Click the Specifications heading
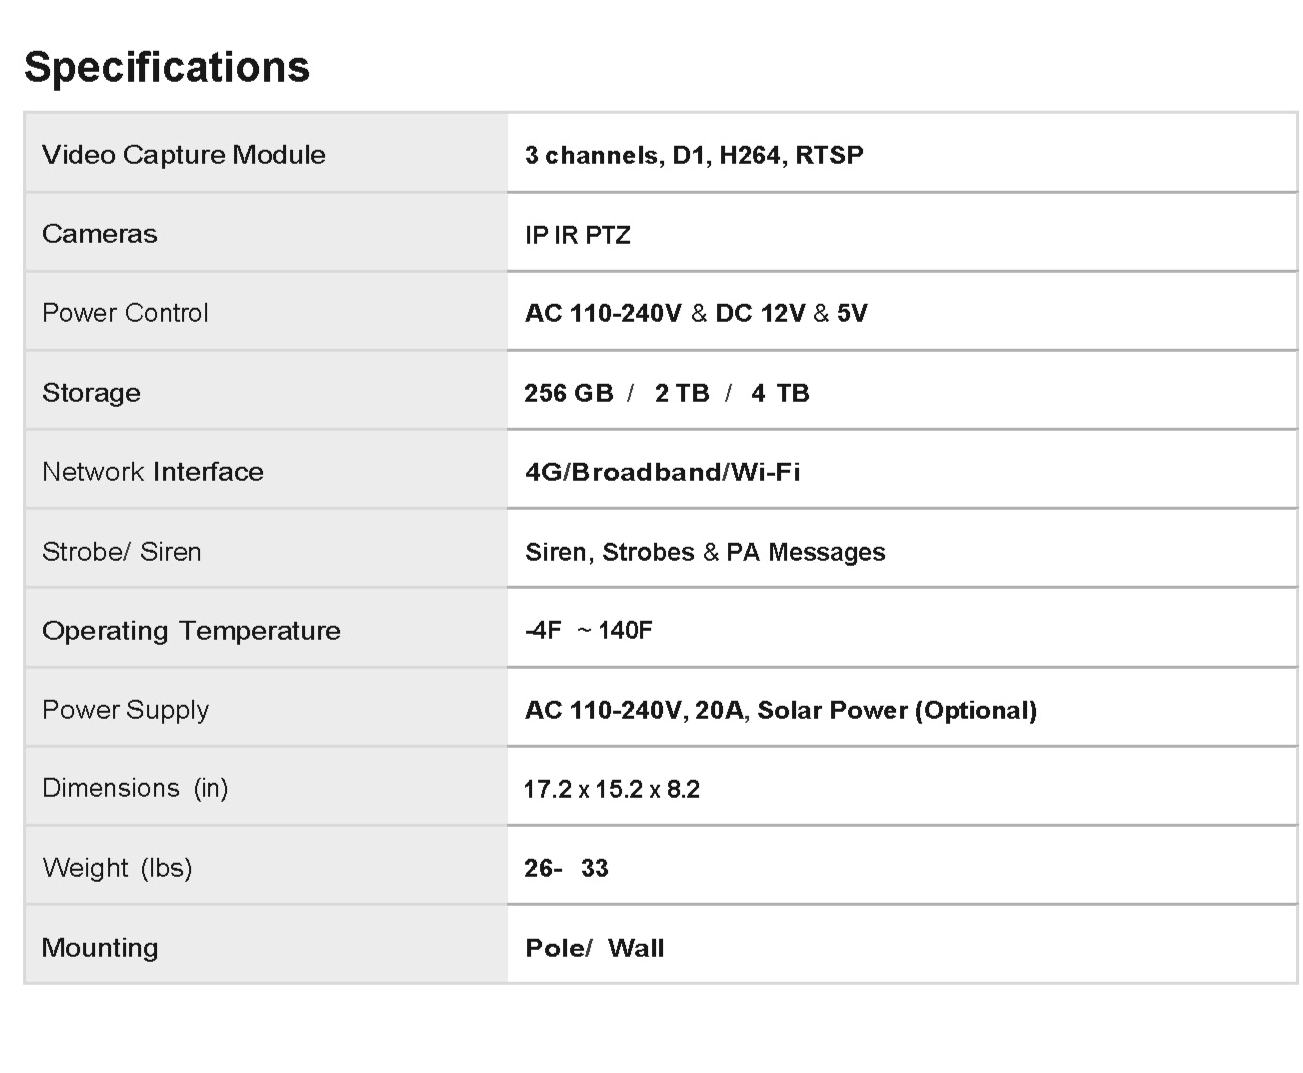The image size is (1303, 1073). click(167, 67)
